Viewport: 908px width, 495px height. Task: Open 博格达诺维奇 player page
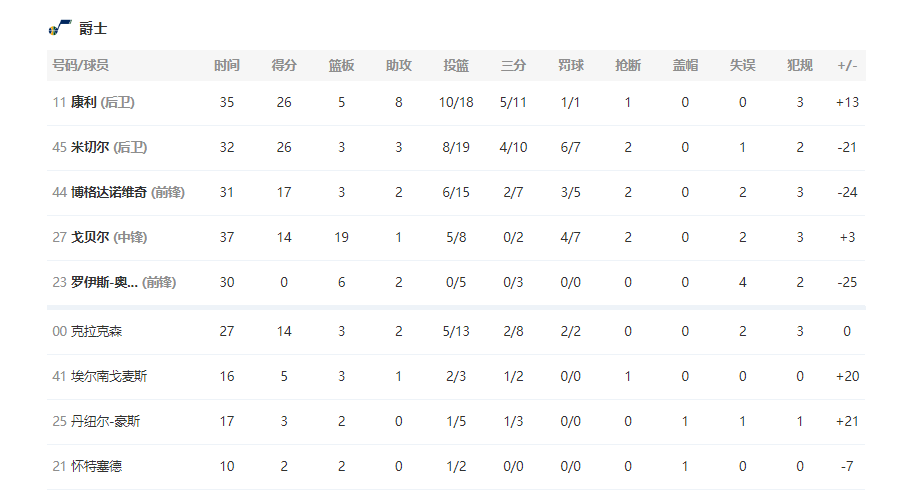pos(109,192)
